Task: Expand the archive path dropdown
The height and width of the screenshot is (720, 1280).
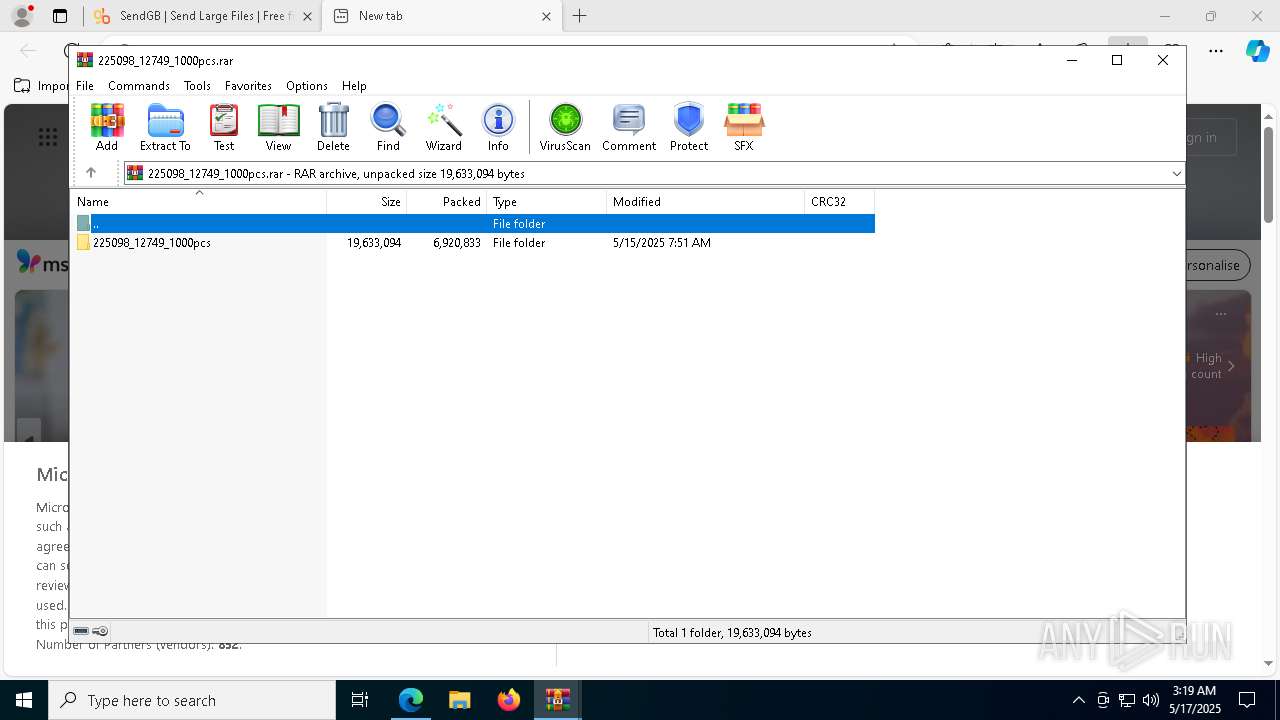Action: point(1176,173)
